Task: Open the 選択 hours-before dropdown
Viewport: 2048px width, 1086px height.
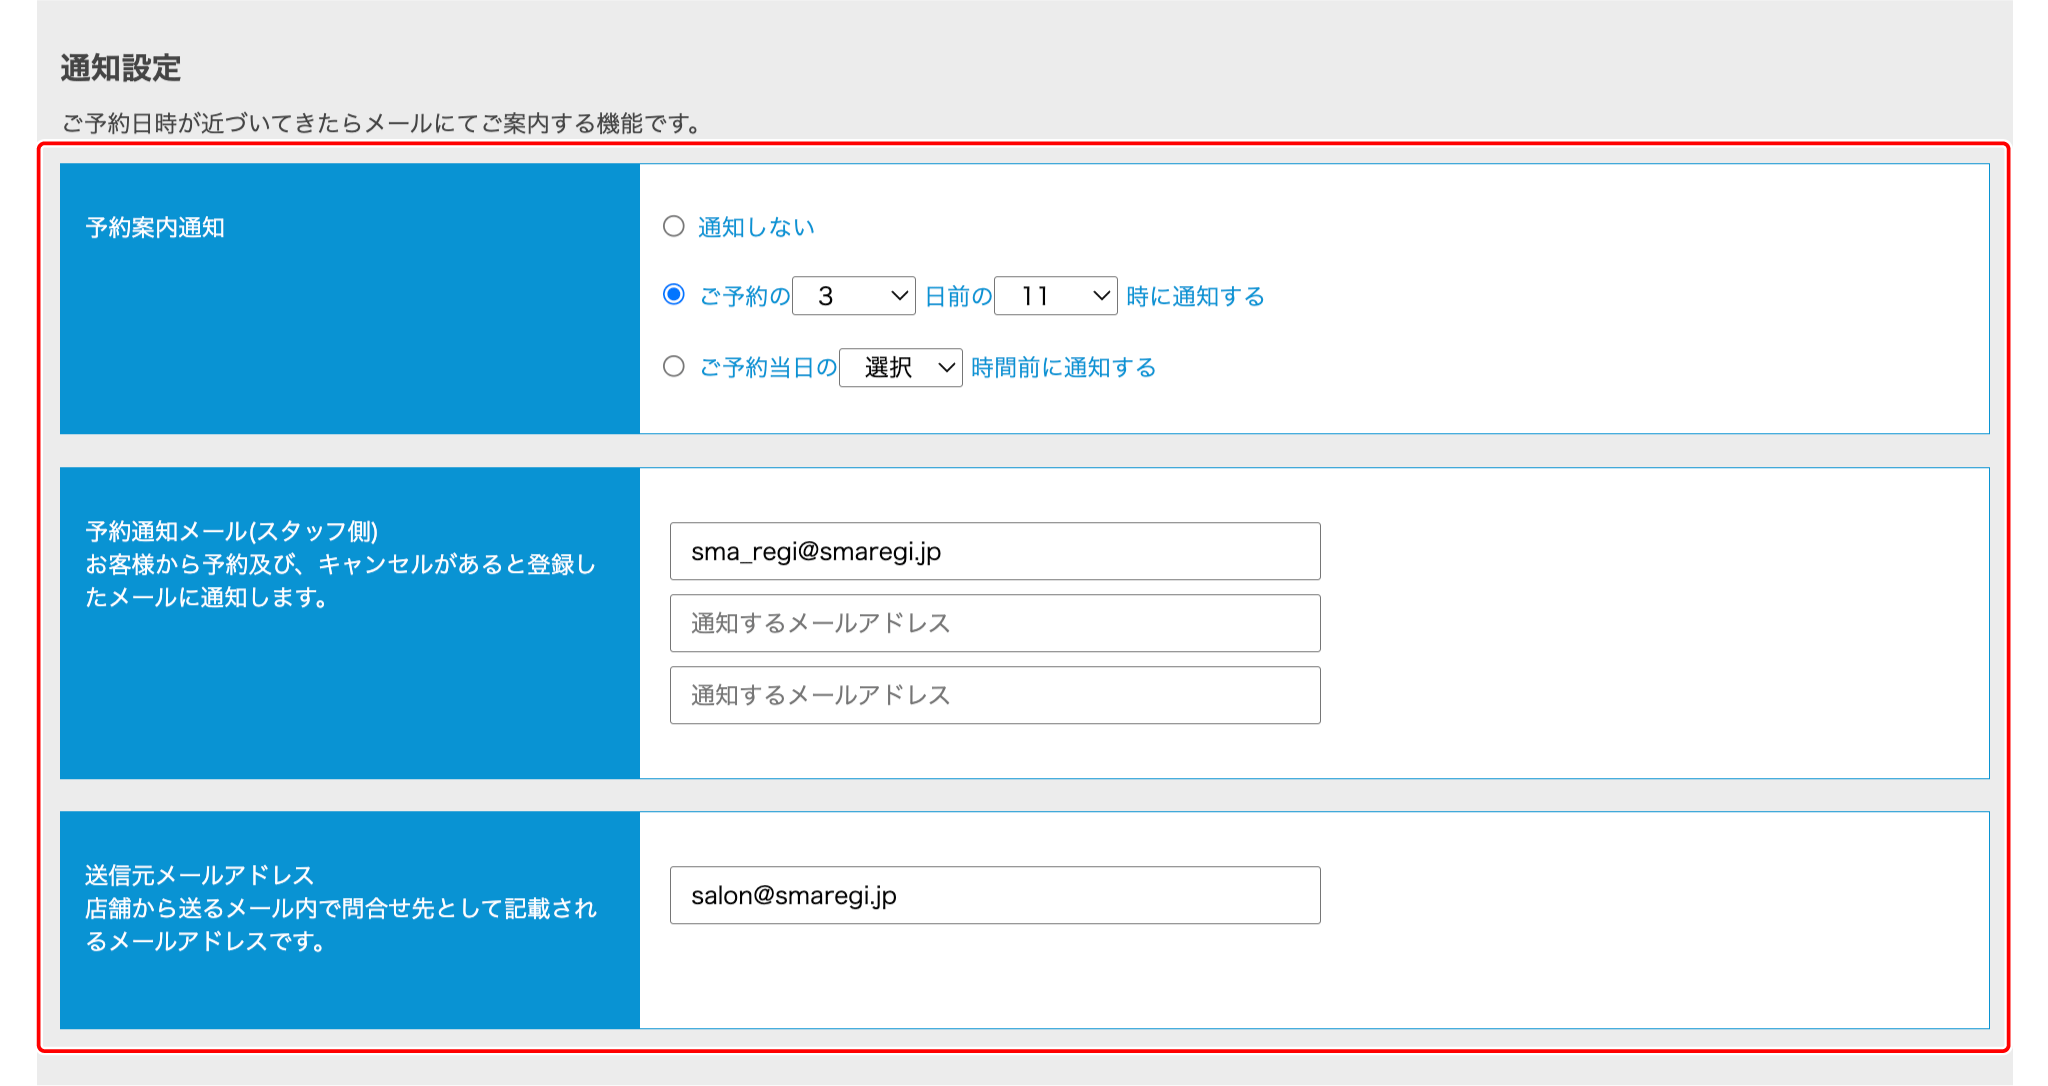Action: 899,367
